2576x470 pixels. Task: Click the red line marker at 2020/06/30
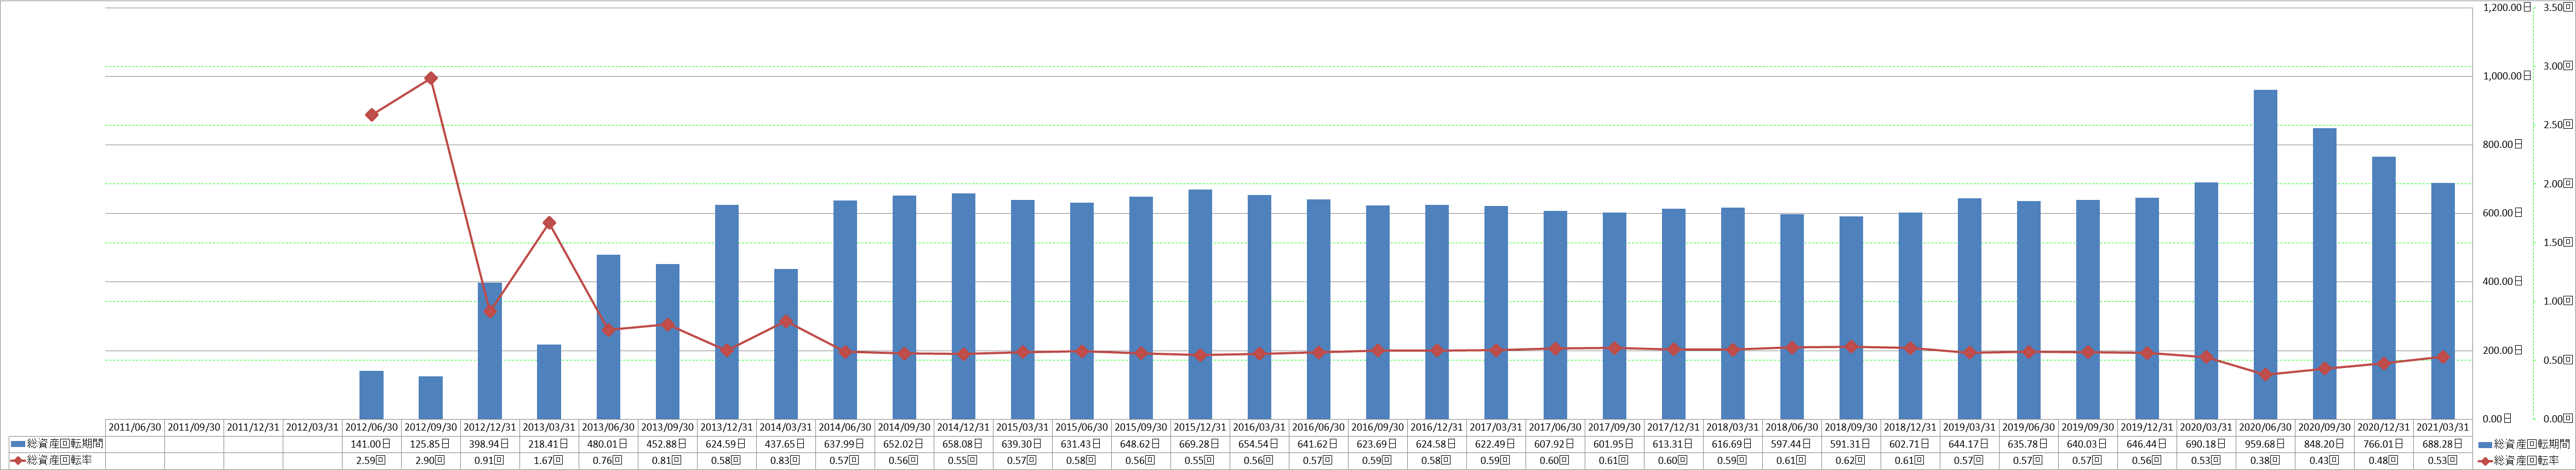[2265, 375]
